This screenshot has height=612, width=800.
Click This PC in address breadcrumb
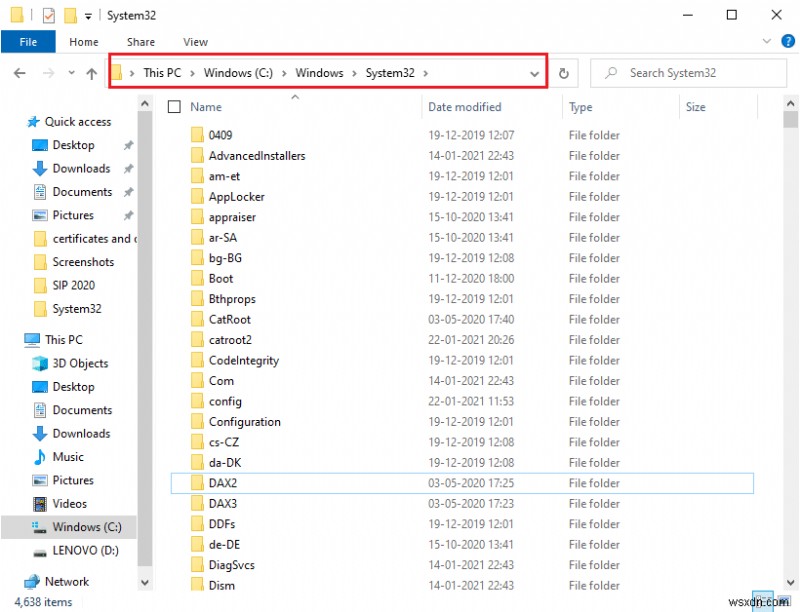(162, 73)
